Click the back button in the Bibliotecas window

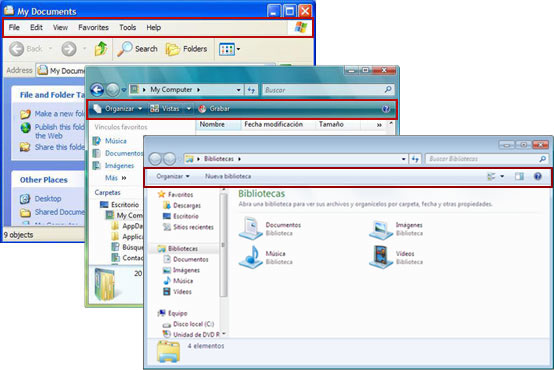point(155,159)
